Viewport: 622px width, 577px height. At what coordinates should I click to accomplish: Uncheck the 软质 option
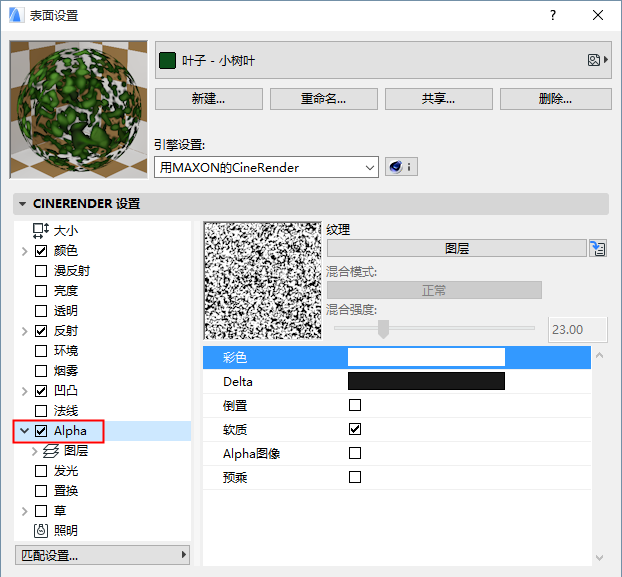pyautogui.click(x=355, y=429)
